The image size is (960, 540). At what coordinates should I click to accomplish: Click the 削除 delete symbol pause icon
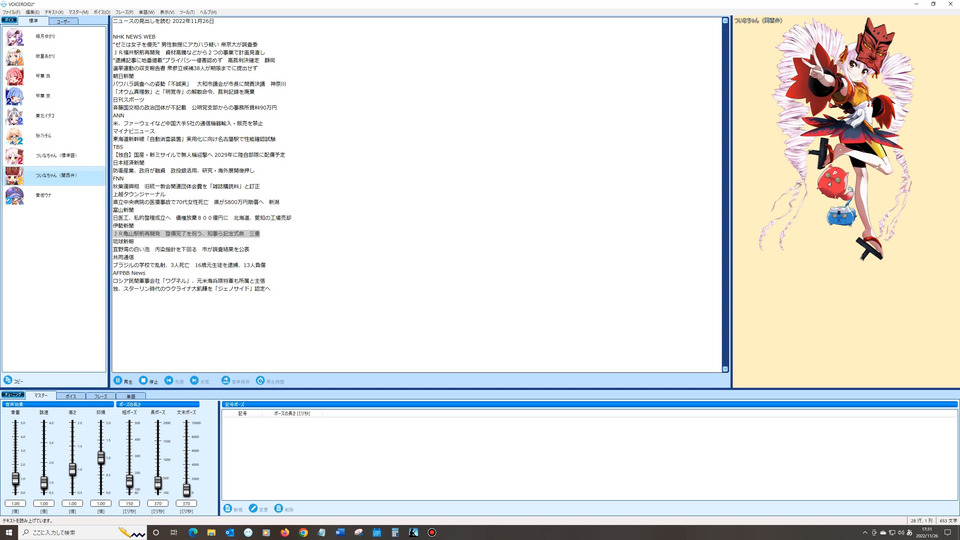[x=279, y=508]
